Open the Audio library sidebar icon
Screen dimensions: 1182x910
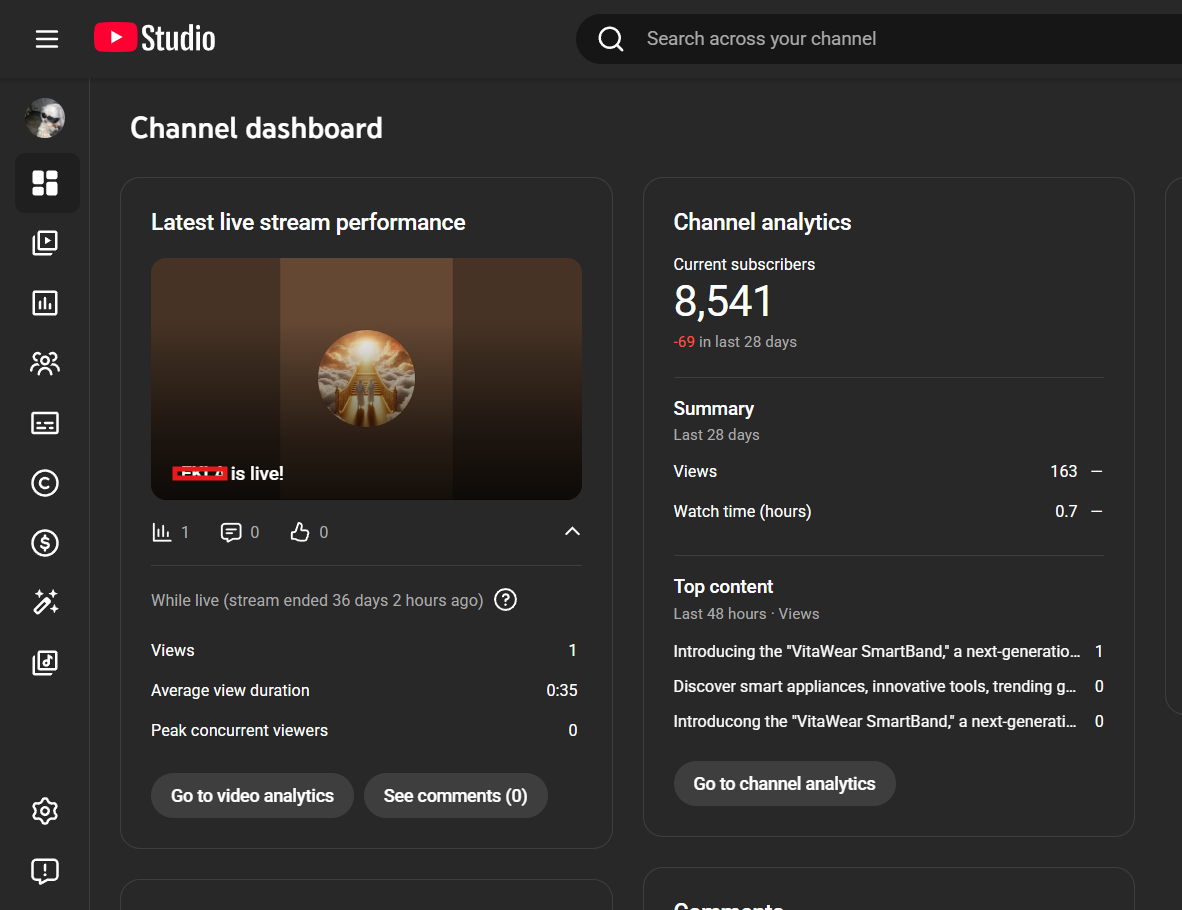click(x=45, y=662)
